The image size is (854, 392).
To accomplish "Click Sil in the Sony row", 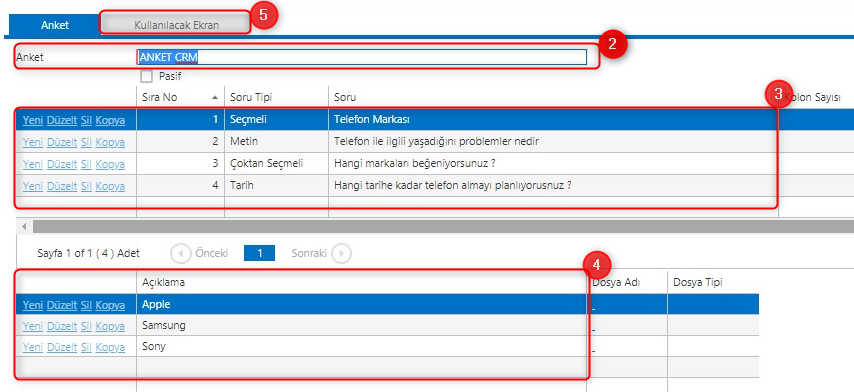I will point(86,347).
